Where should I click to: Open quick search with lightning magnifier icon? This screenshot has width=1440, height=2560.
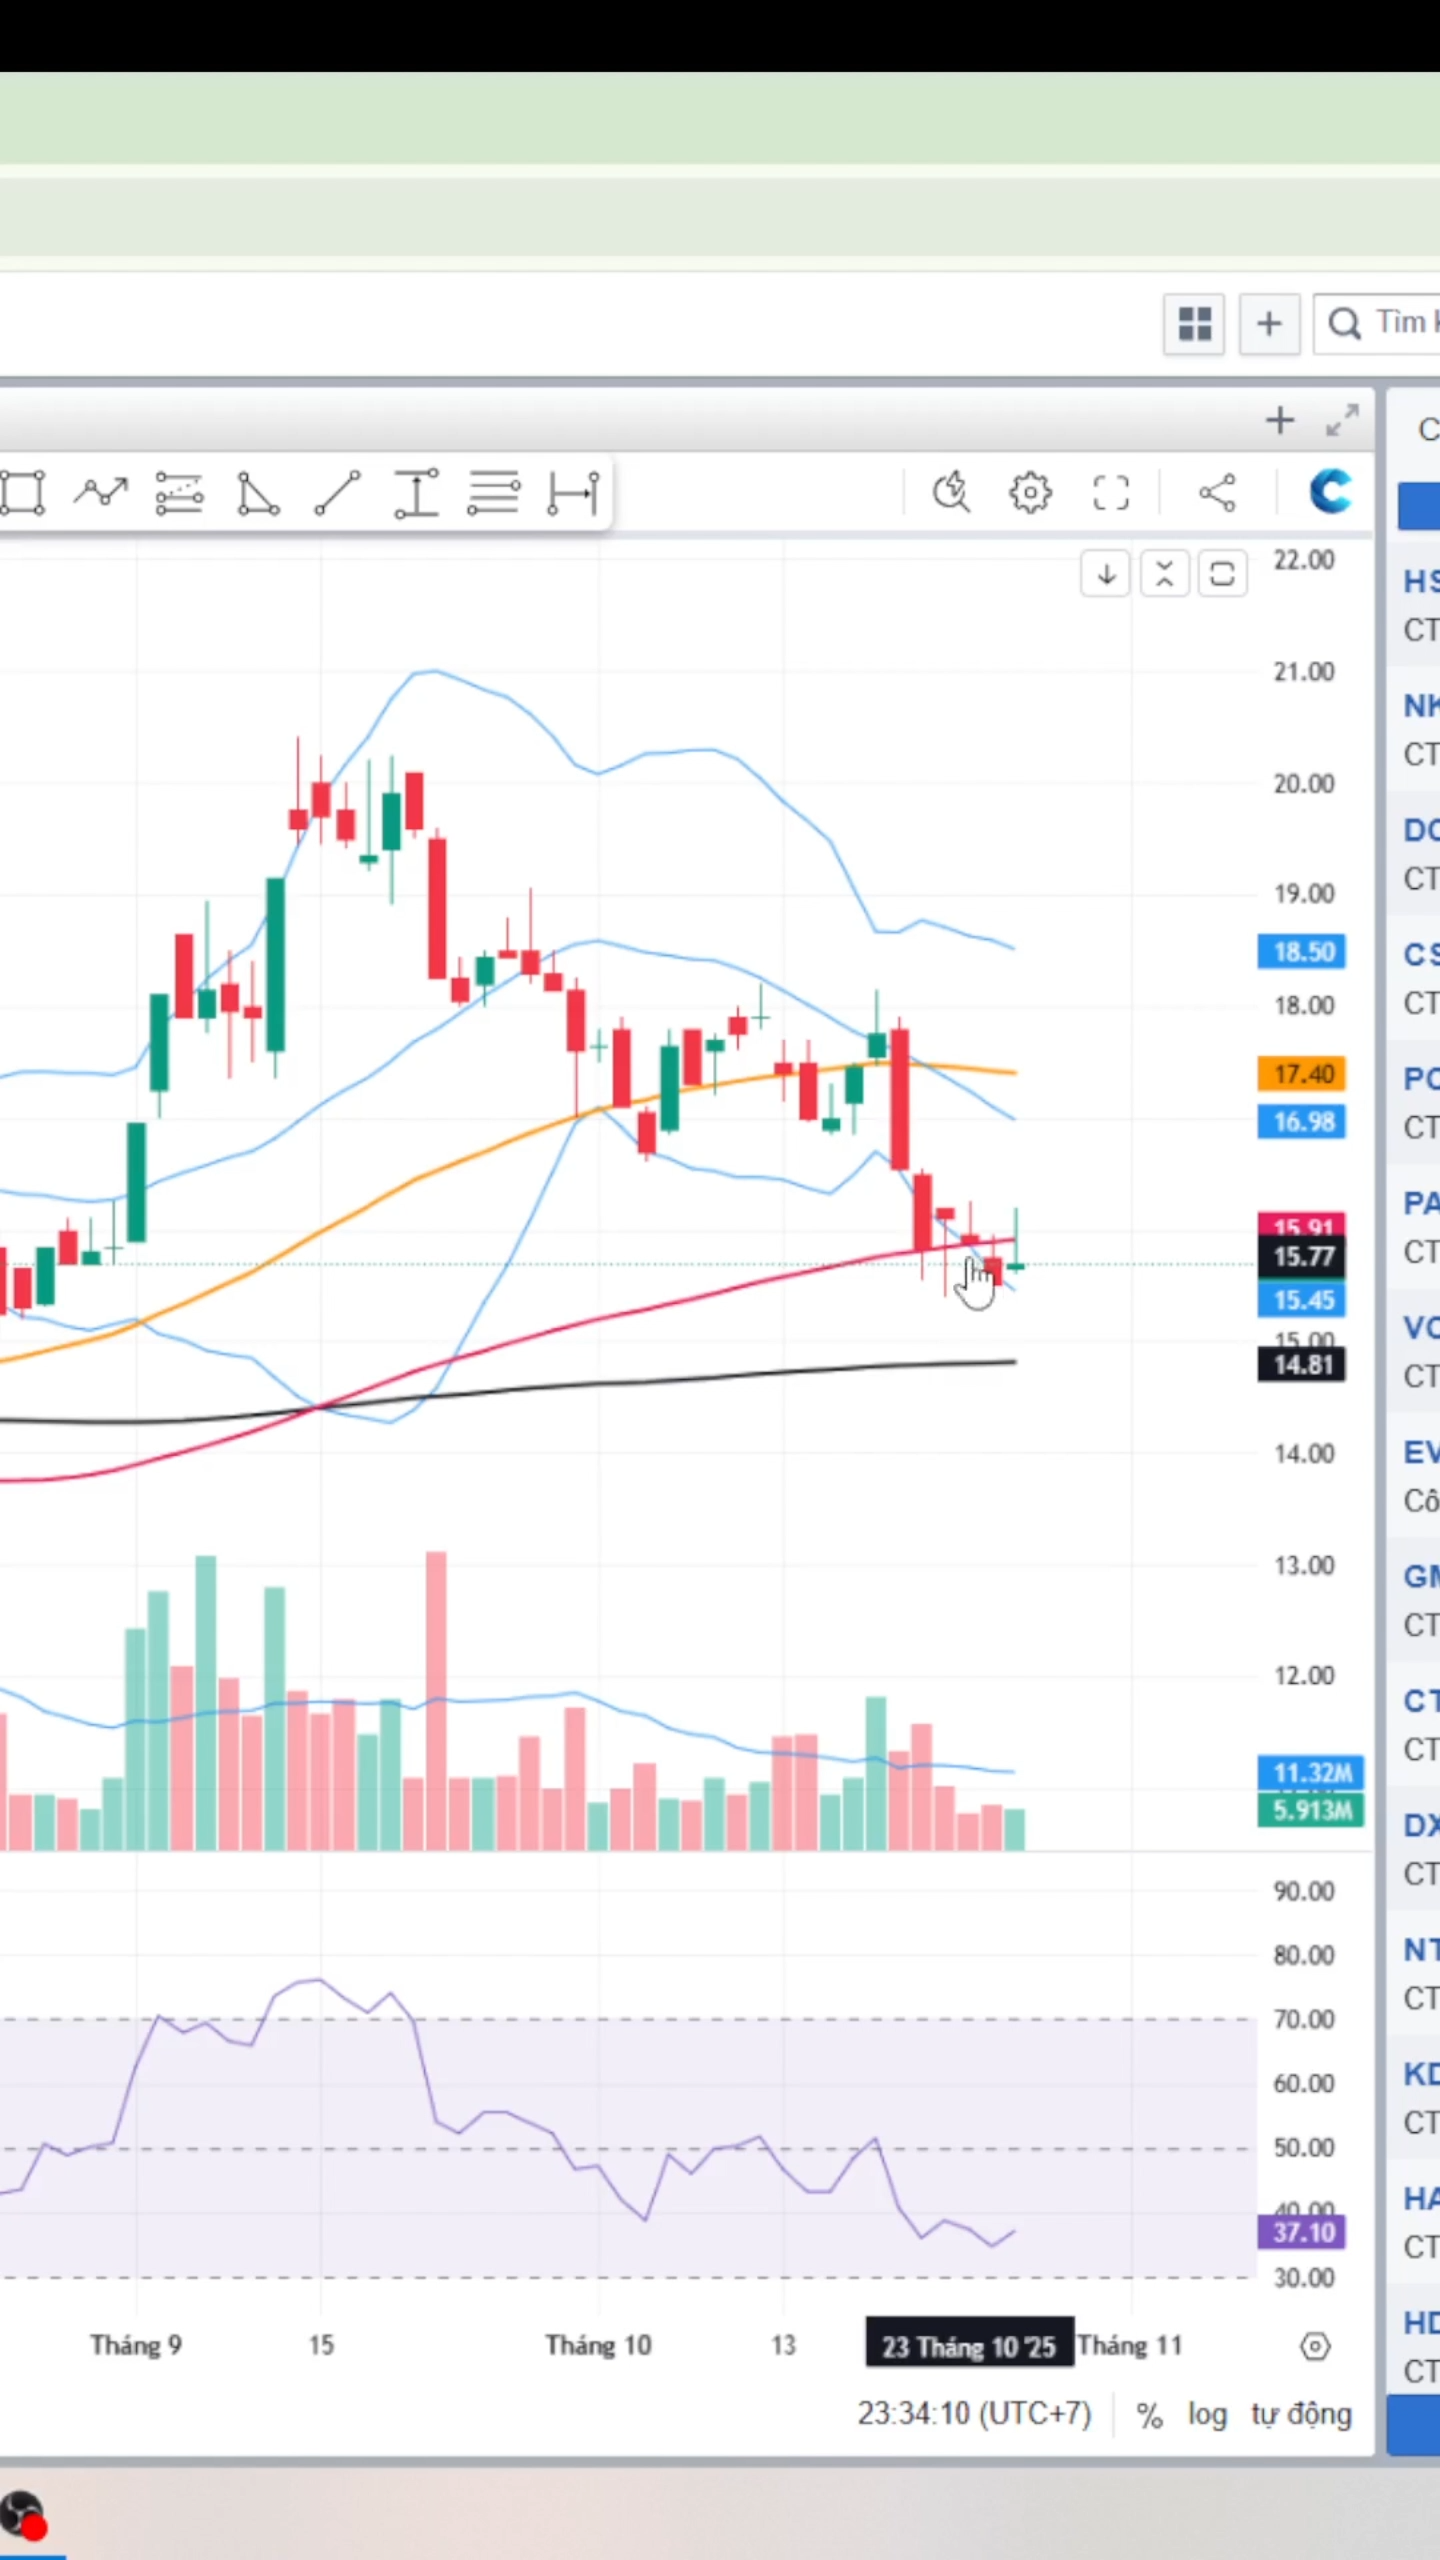pyautogui.click(x=951, y=493)
